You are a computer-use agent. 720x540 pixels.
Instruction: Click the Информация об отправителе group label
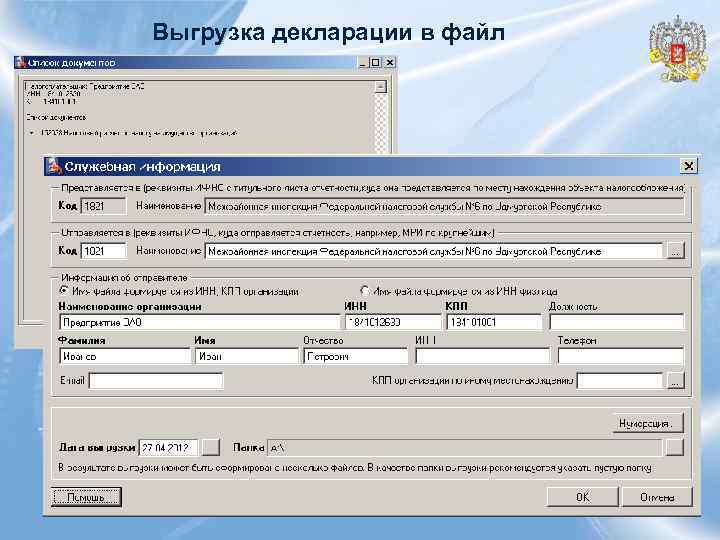[124, 278]
